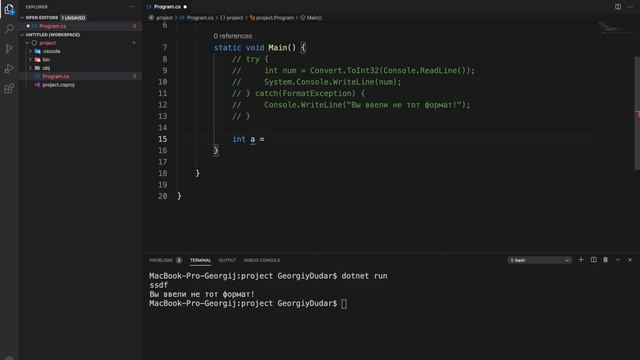
Task: Place cursor on line 15 'int a ='
Action: 248,139
